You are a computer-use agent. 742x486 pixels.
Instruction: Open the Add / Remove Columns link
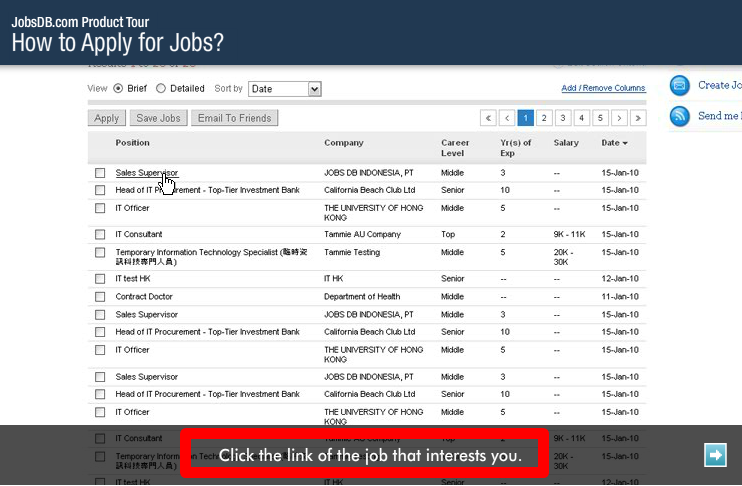pos(603,88)
